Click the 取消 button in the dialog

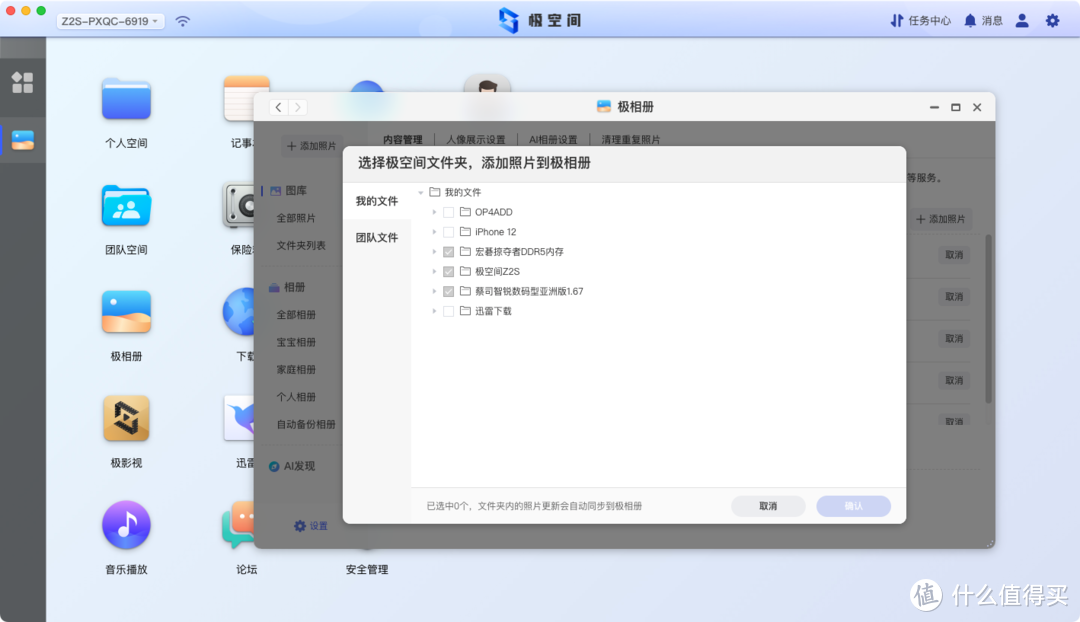click(x=768, y=506)
